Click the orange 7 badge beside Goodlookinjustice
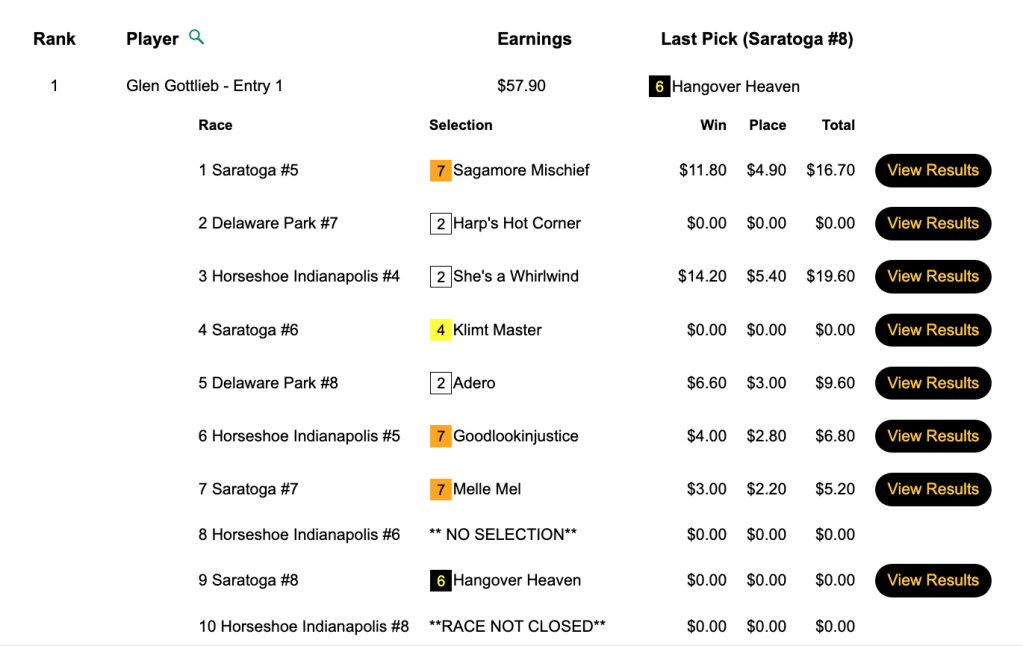The height and width of the screenshot is (646, 1023). coord(440,436)
